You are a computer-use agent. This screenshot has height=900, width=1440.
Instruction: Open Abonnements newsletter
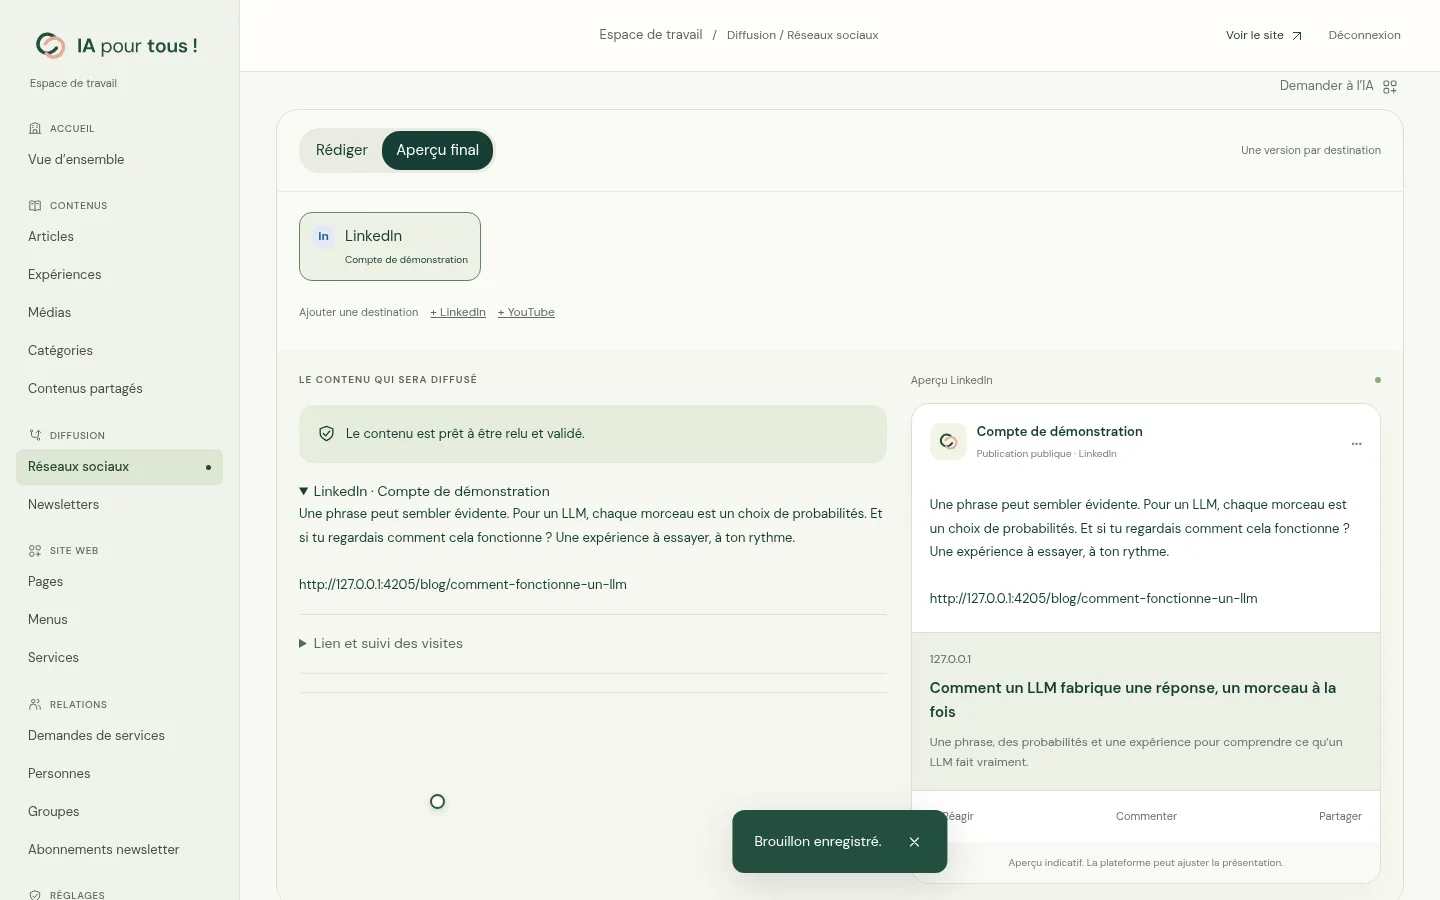104,849
